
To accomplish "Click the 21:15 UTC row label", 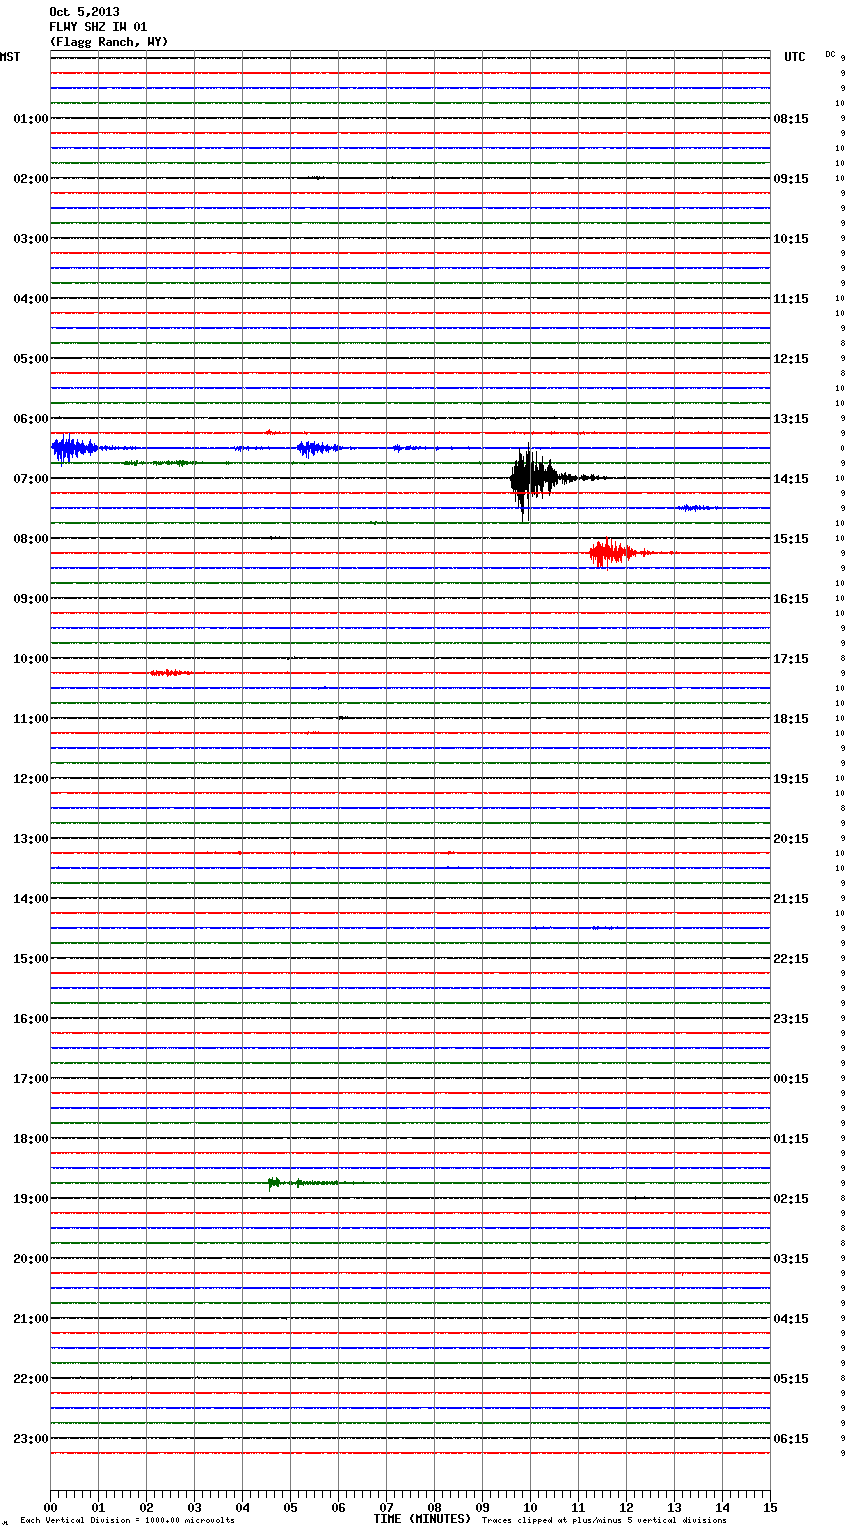I will tap(791, 899).
